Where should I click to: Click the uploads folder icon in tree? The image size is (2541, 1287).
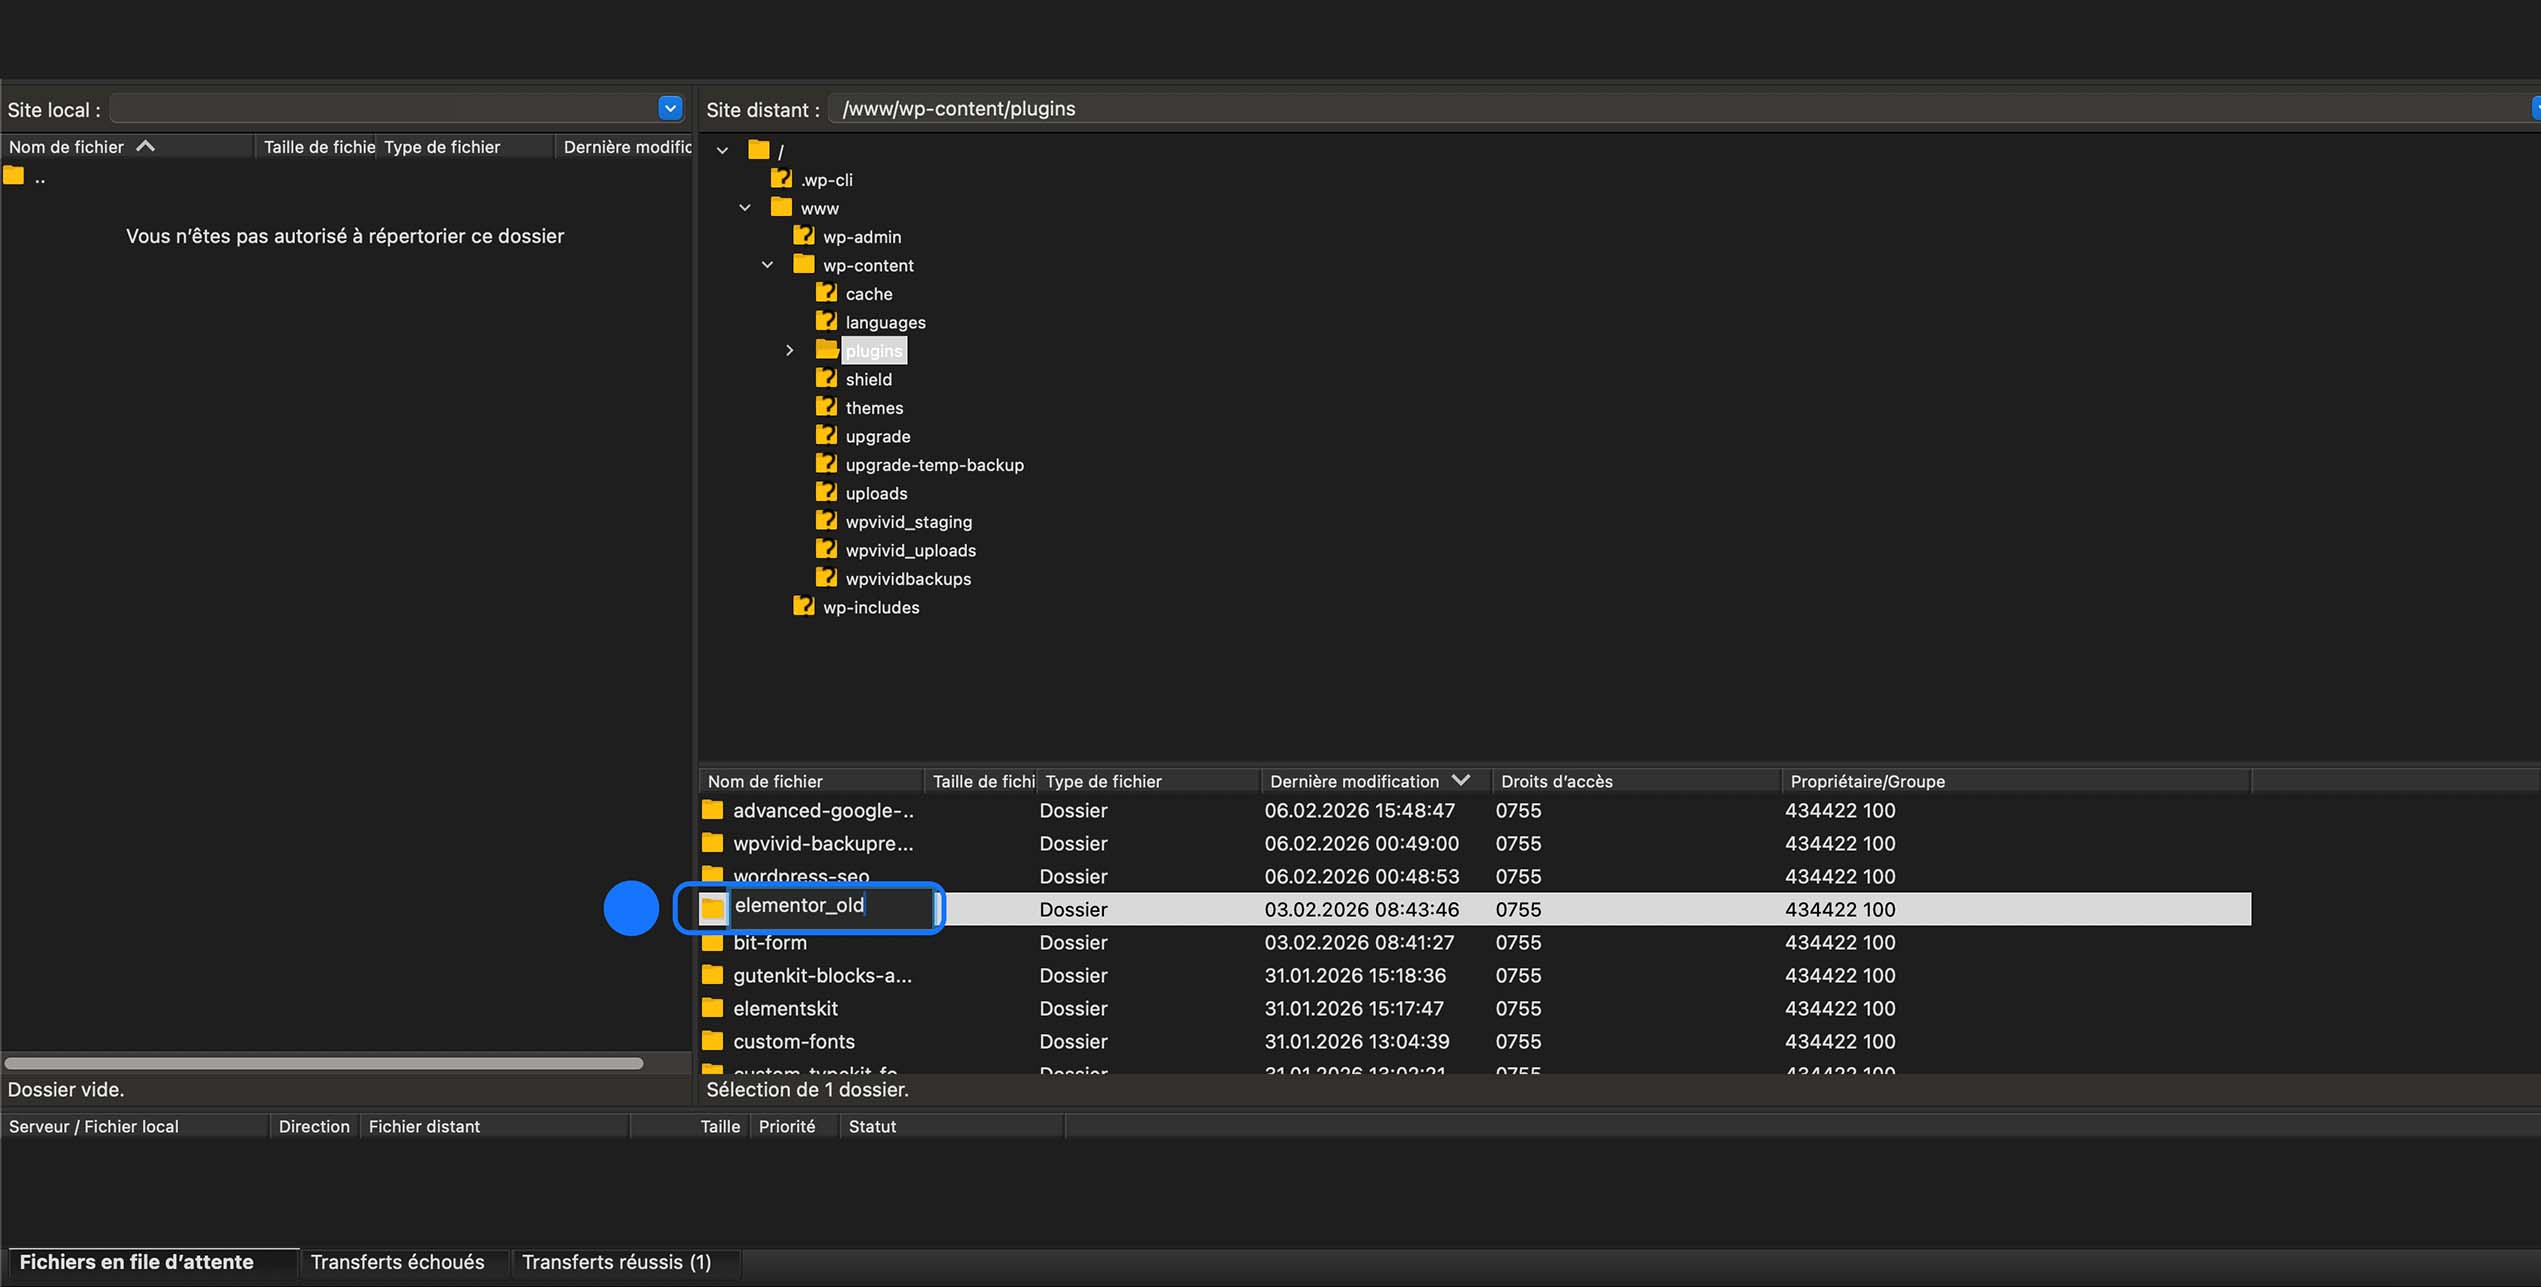click(x=826, y=492)
